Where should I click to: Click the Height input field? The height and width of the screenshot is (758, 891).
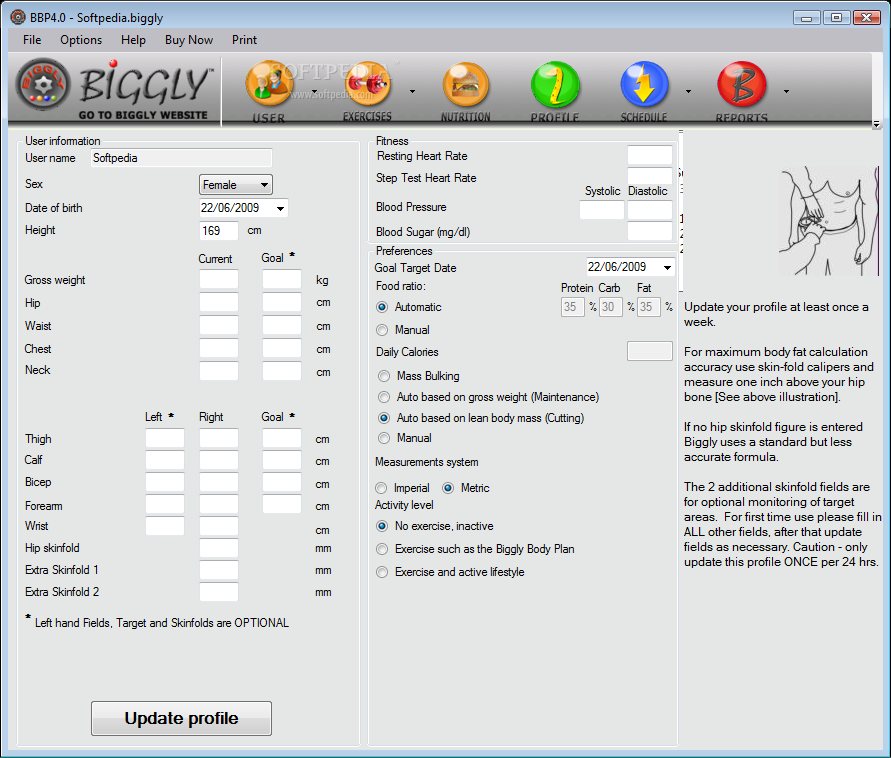pyautogui.click(x=219, y=231)
